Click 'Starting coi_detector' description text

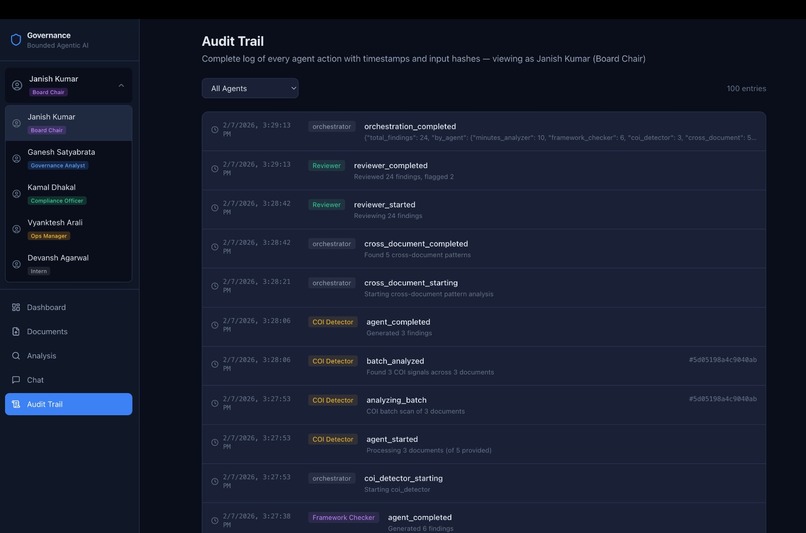[x=397, y=489]
